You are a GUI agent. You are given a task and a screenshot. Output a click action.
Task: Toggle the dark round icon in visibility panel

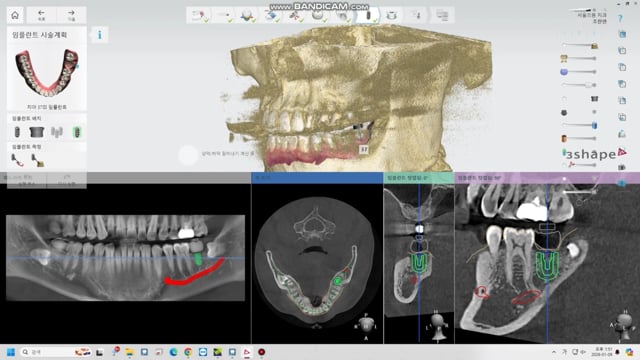tap(564, 112)
